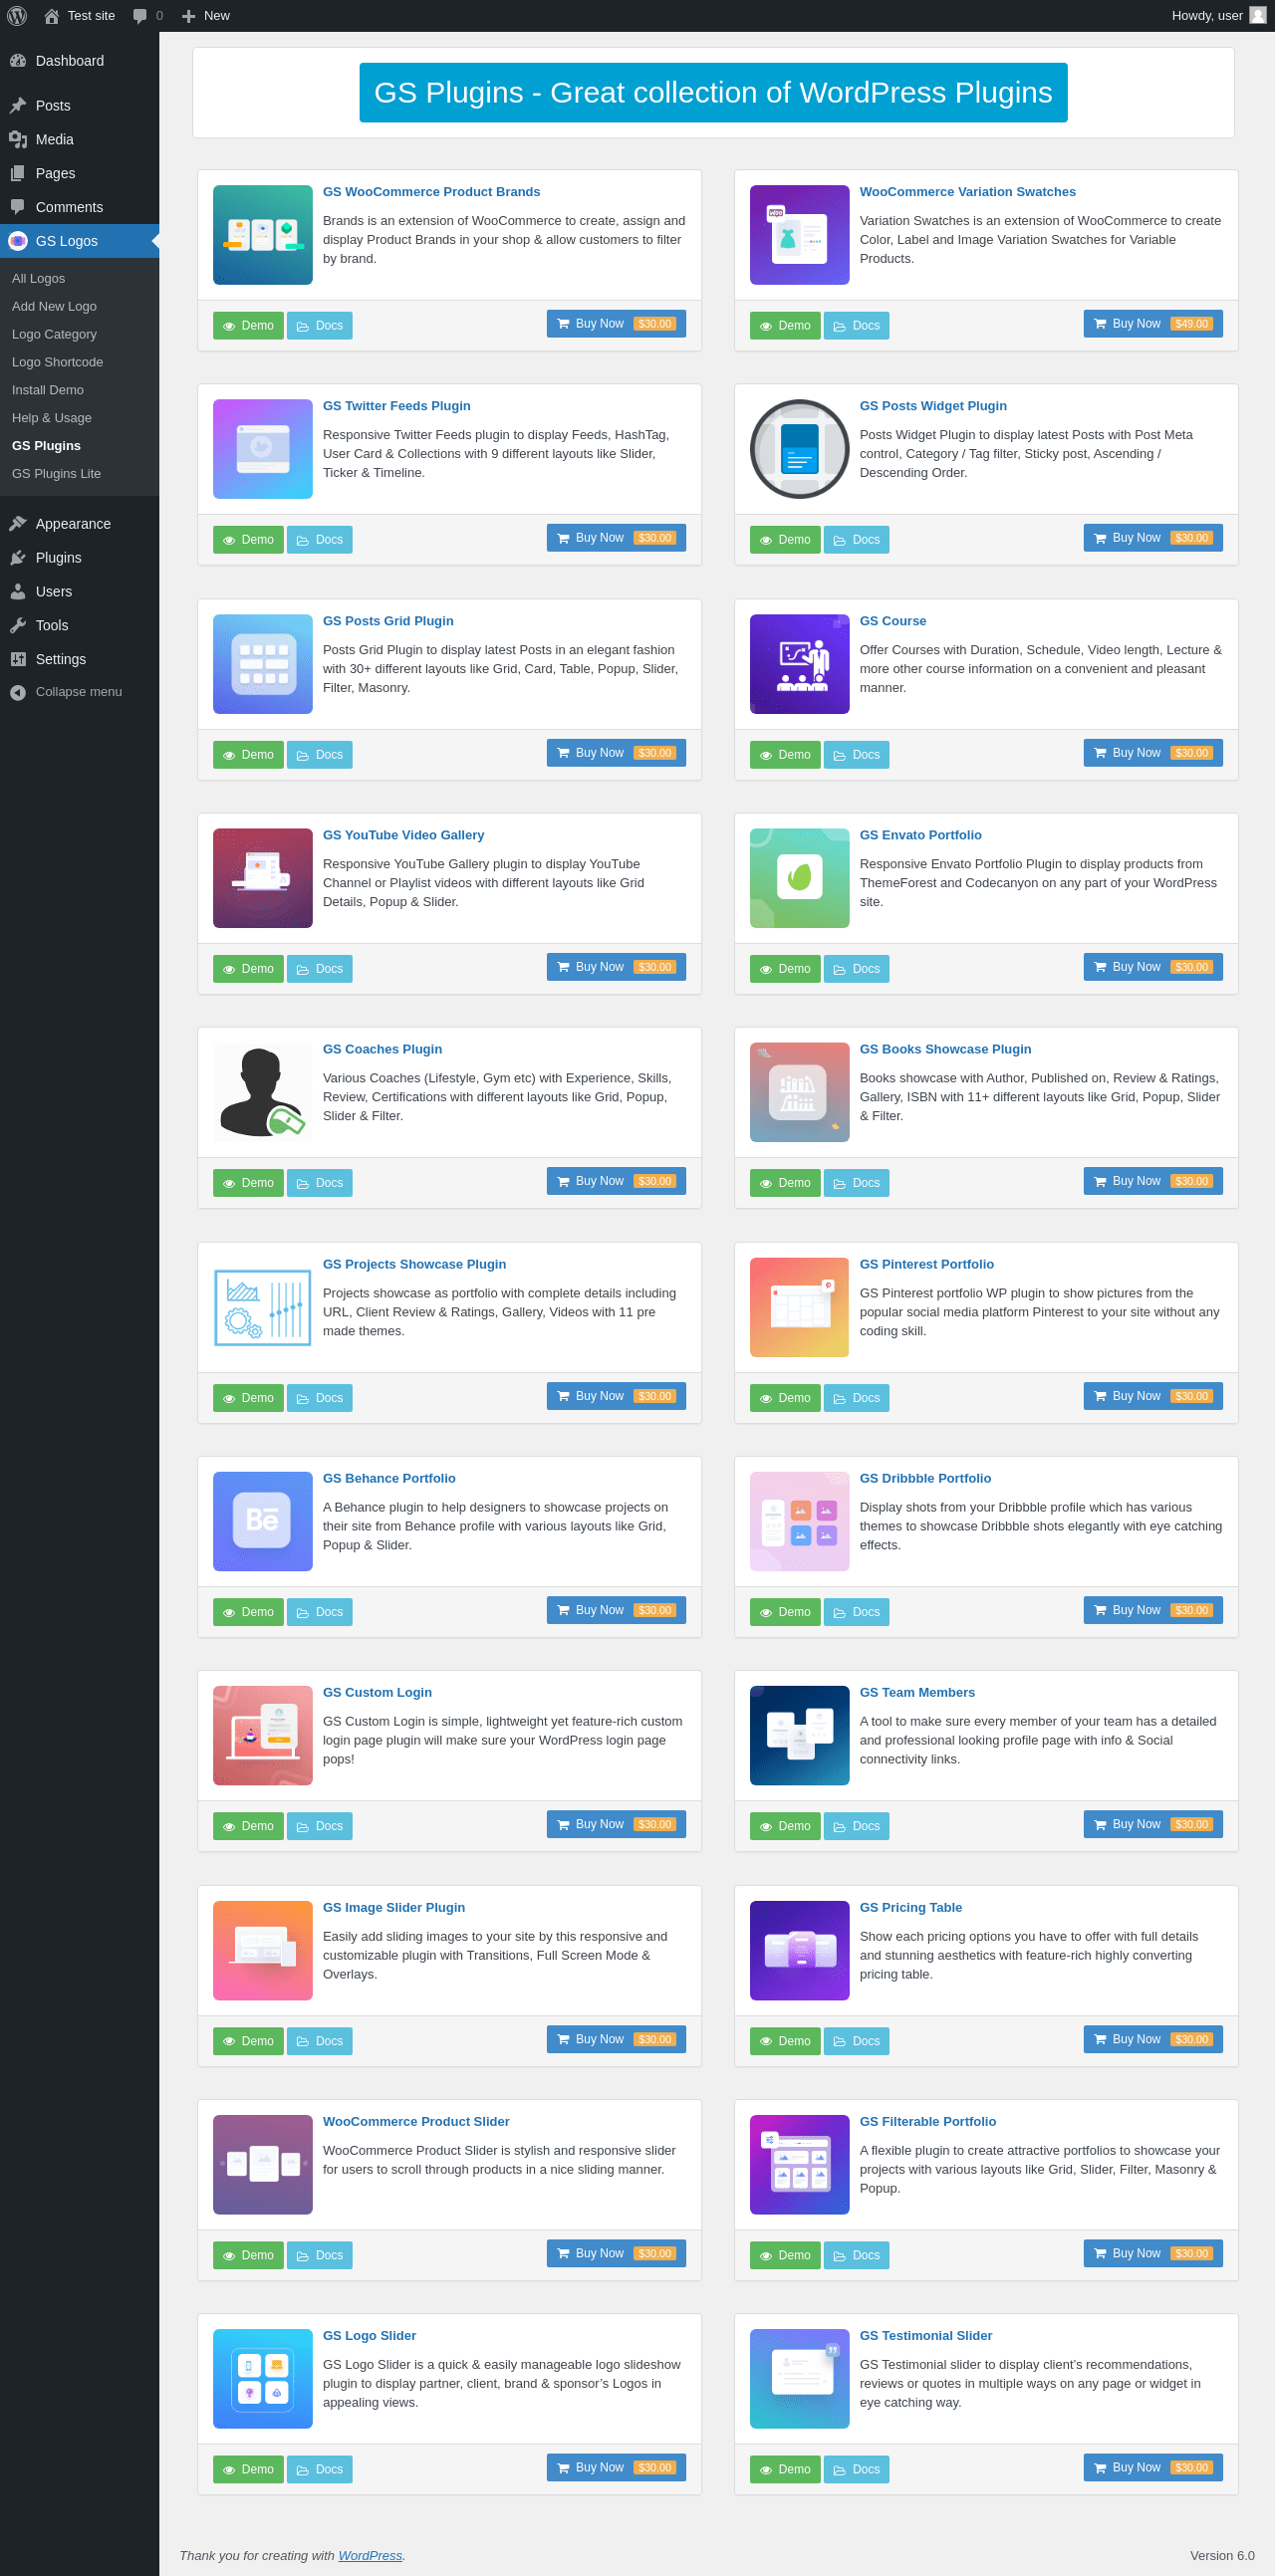Click the GS Image Slider plugin icon
The image size is (1275, 2576).
pos(263,1951)
